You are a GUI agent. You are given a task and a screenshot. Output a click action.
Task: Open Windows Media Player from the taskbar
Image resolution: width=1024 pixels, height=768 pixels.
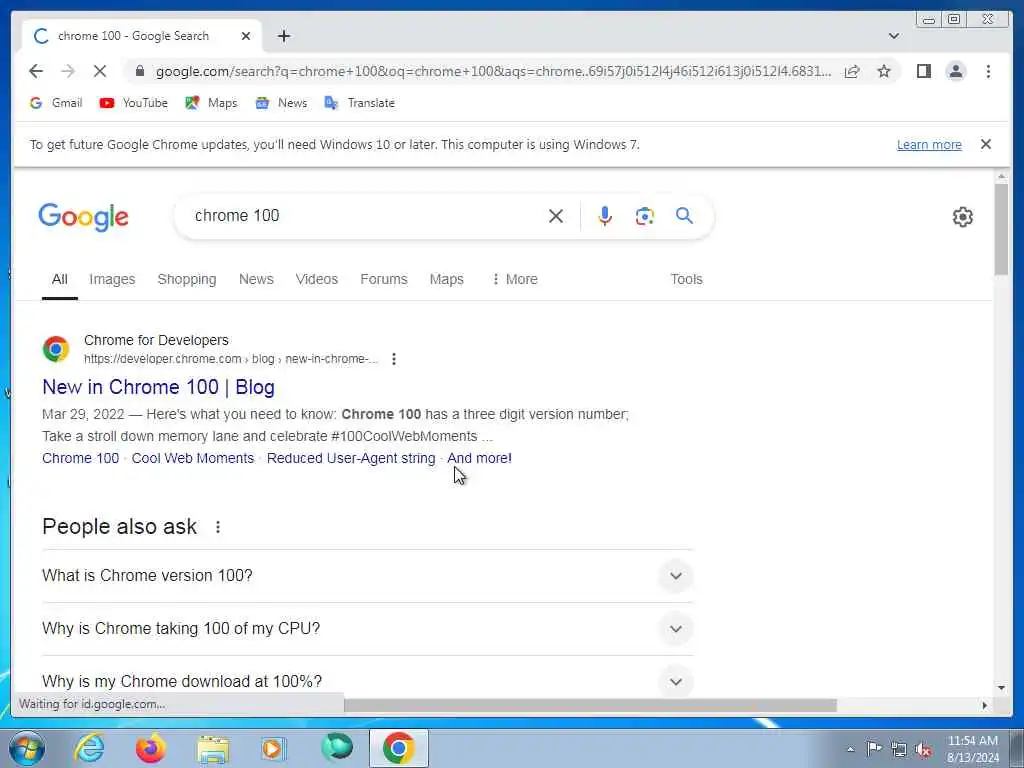[x=274, y=748]
